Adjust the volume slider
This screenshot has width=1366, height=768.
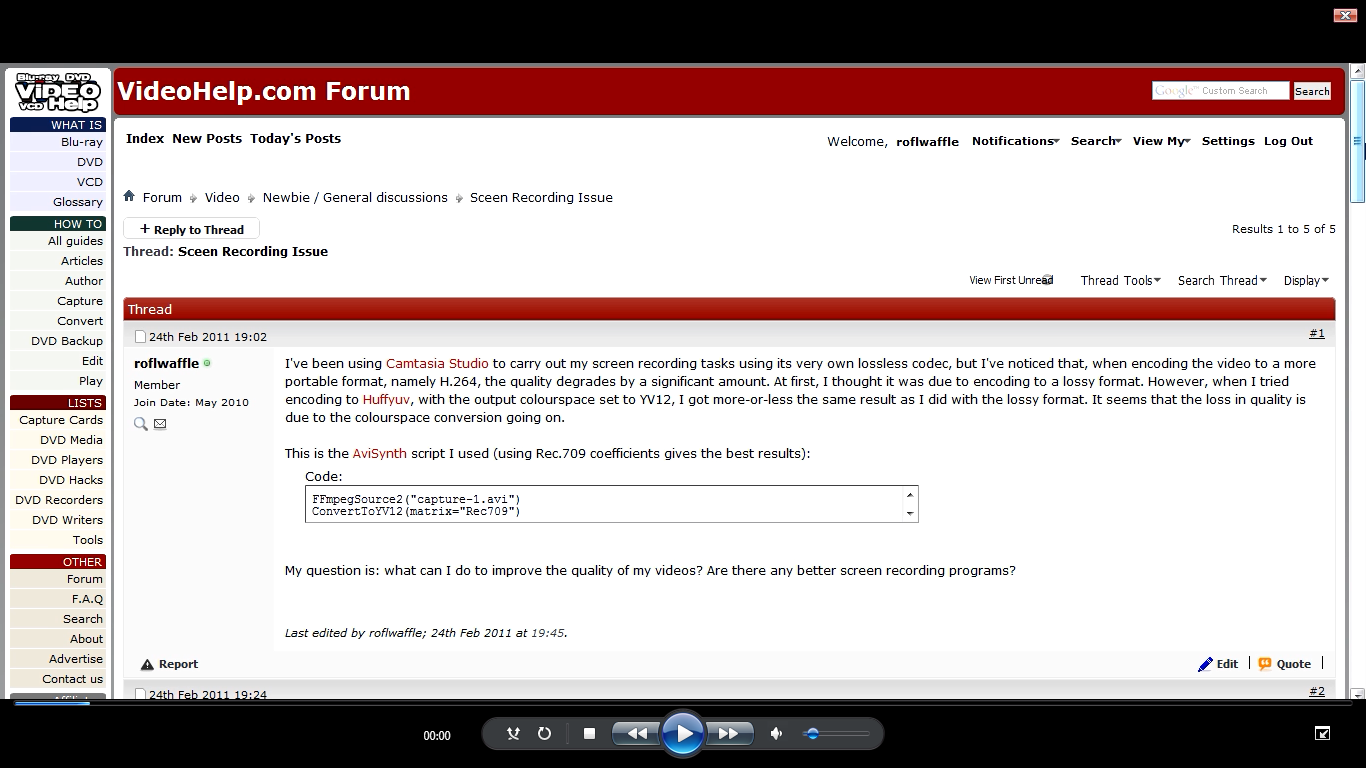837,734
